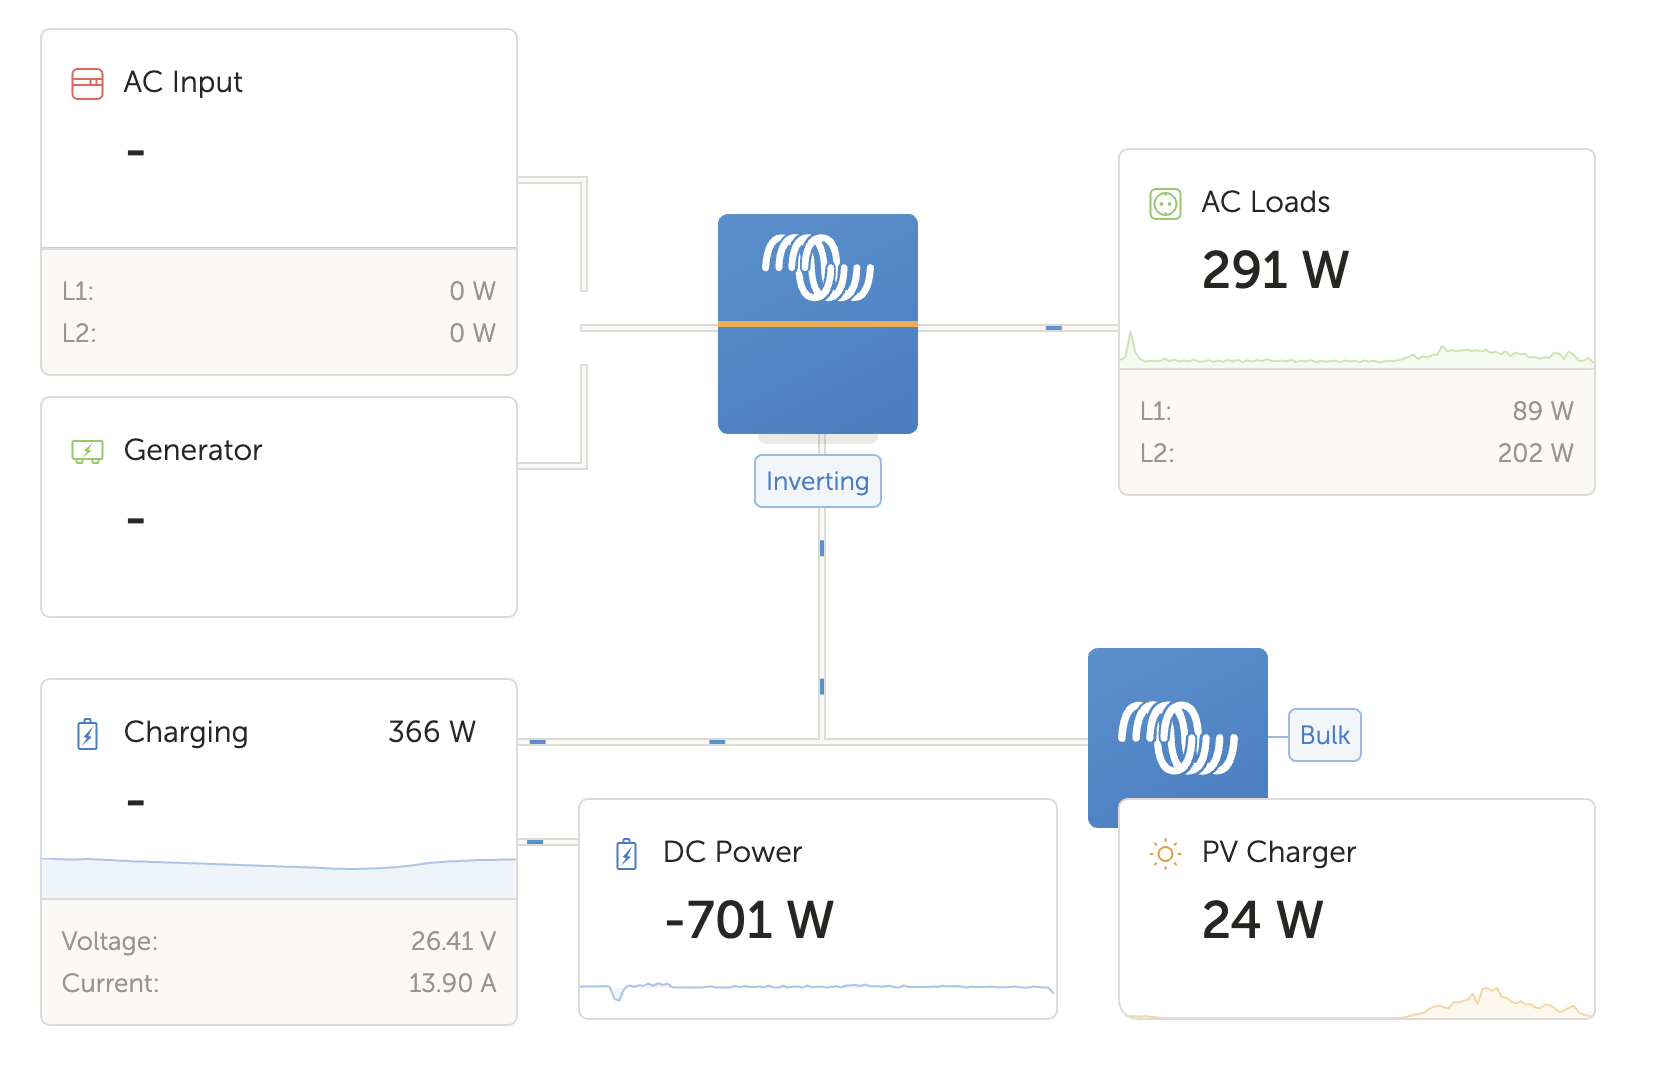Select the 26.41 V battery voltage
The height and width of the screenshot is (1066, 1658).
click(454, 941)
